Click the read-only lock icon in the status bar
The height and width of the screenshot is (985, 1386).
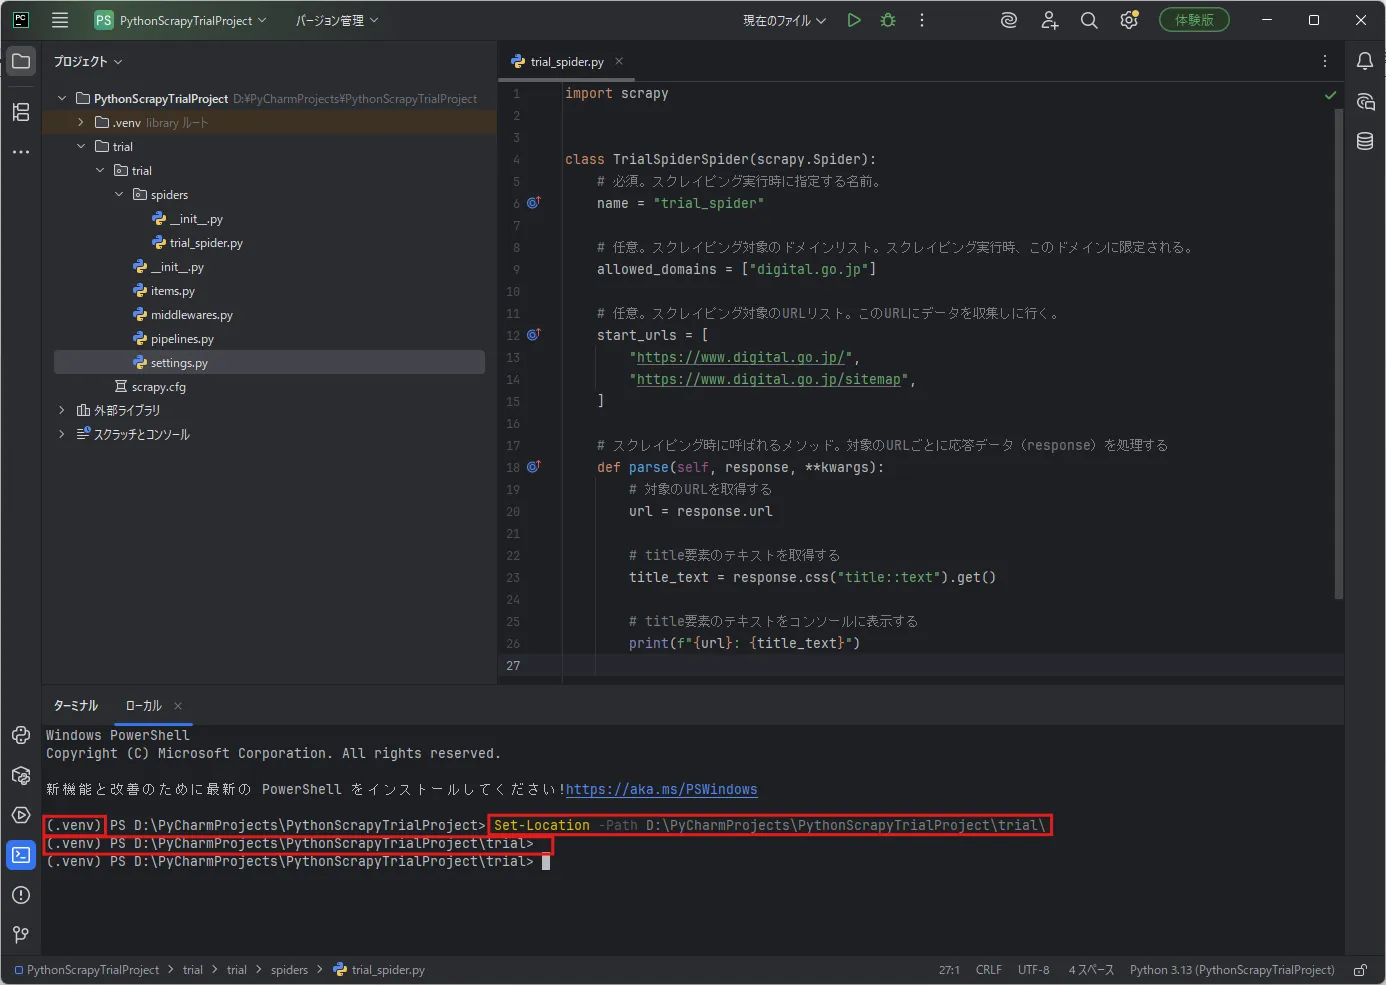click(1361, 970)
